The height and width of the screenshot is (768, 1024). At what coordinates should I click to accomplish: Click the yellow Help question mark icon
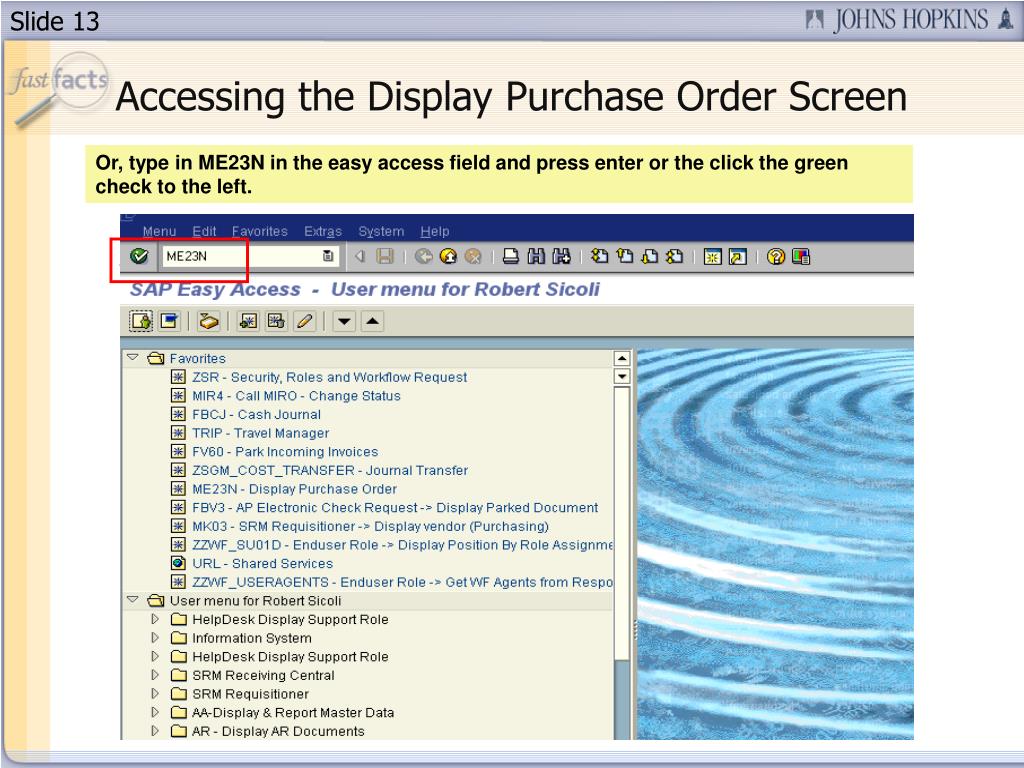(776, 257)
